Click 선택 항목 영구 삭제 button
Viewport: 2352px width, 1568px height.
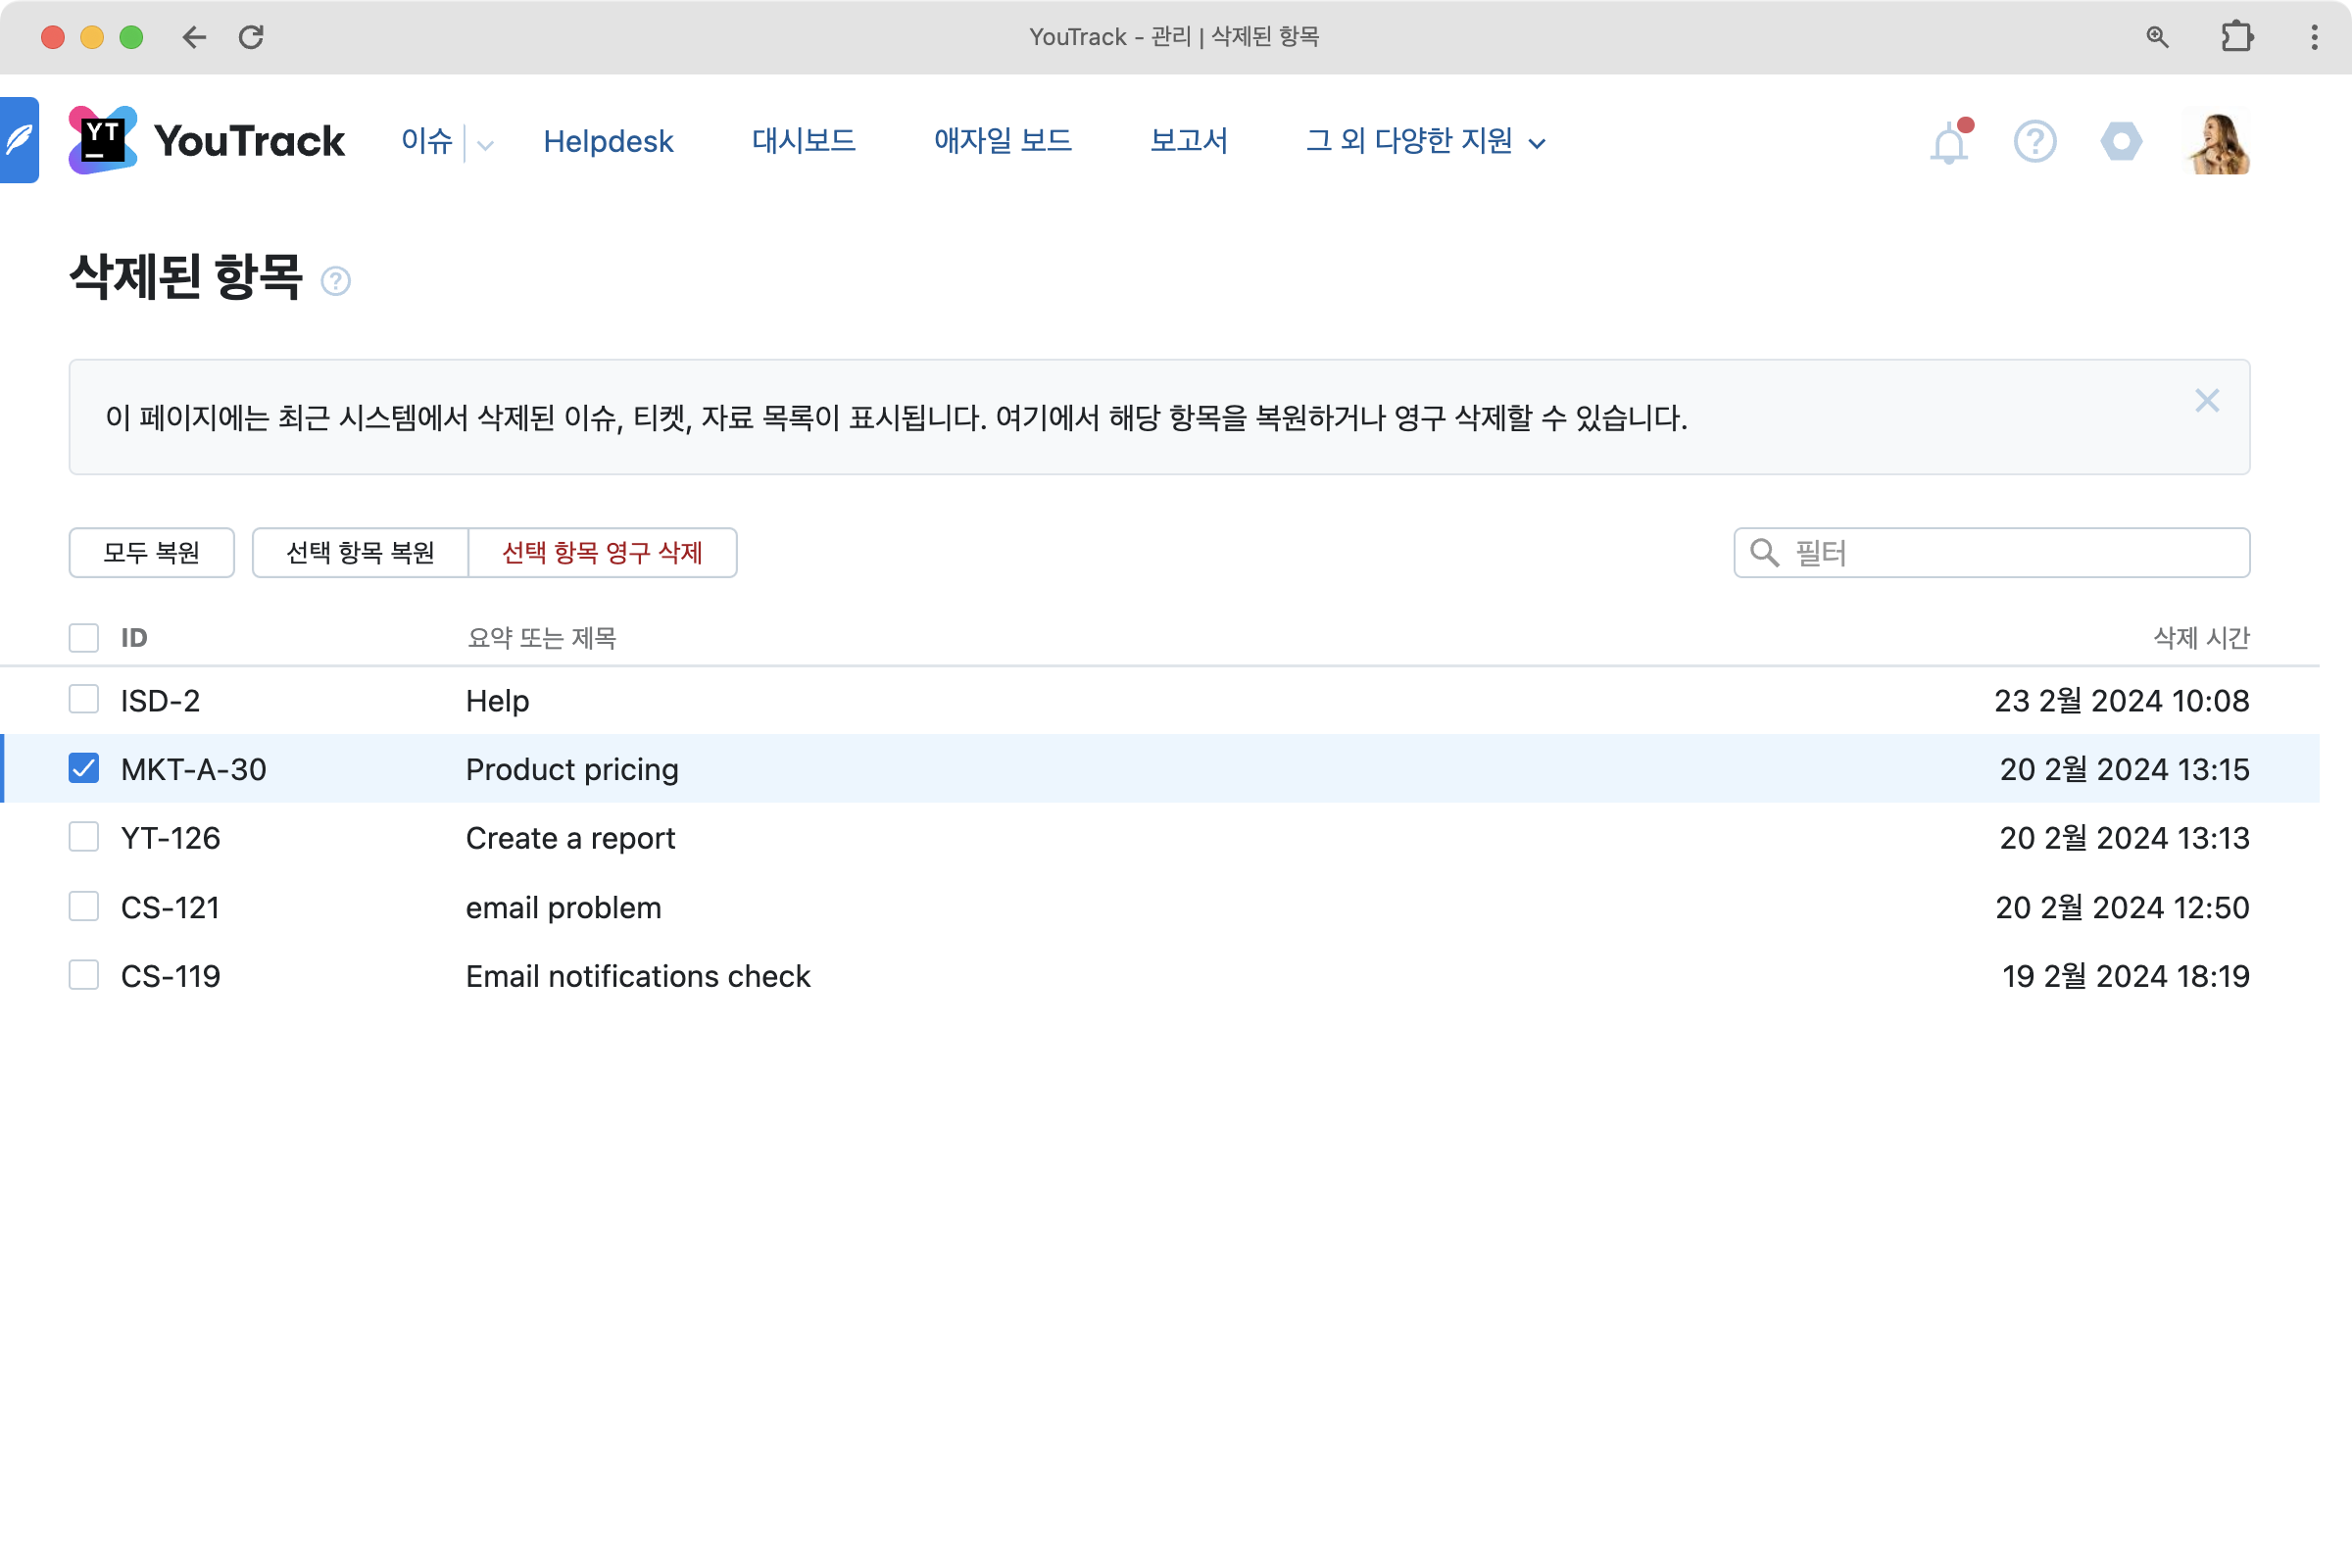point(602,553)
